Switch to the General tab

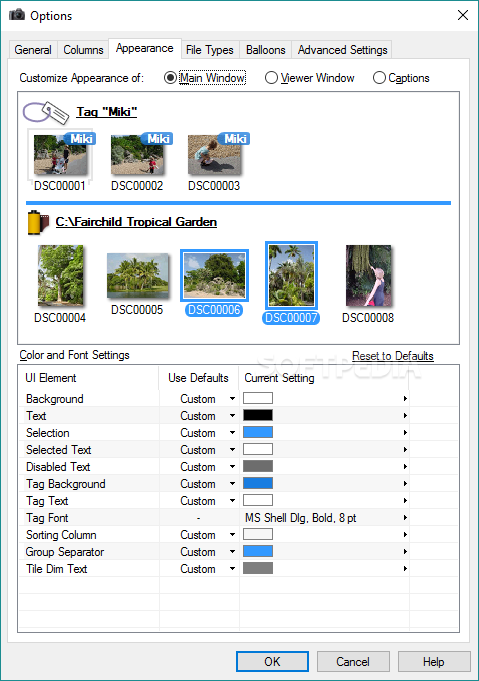[33, 50]
